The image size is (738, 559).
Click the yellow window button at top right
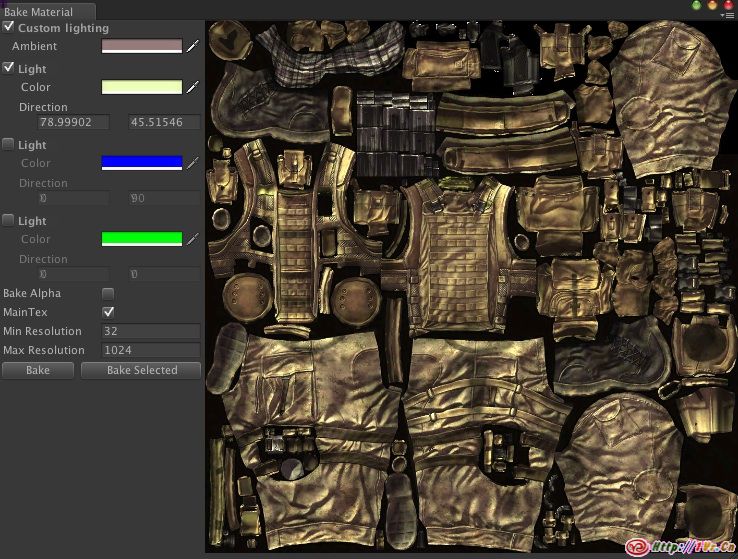click(x=712, y=5)
